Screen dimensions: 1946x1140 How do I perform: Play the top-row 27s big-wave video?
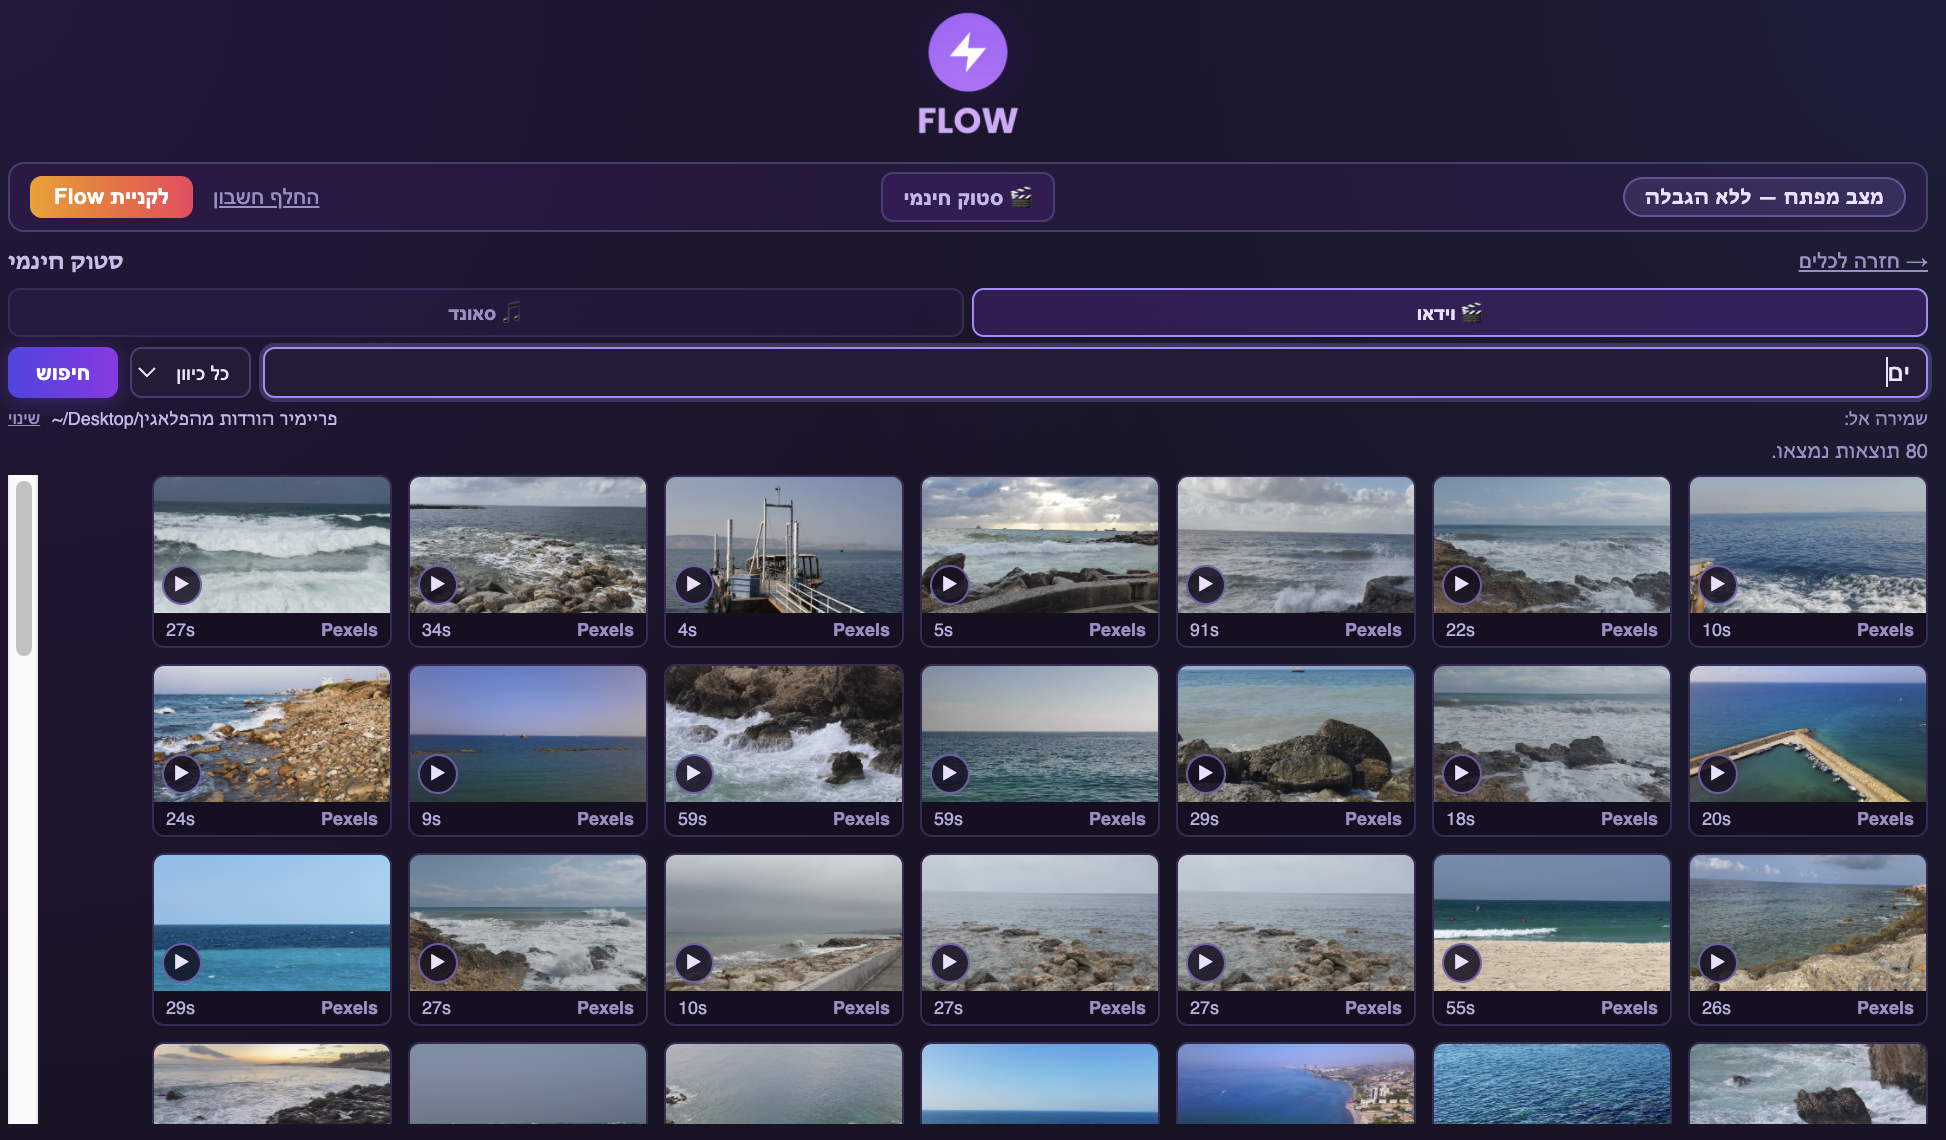(181, 584)
